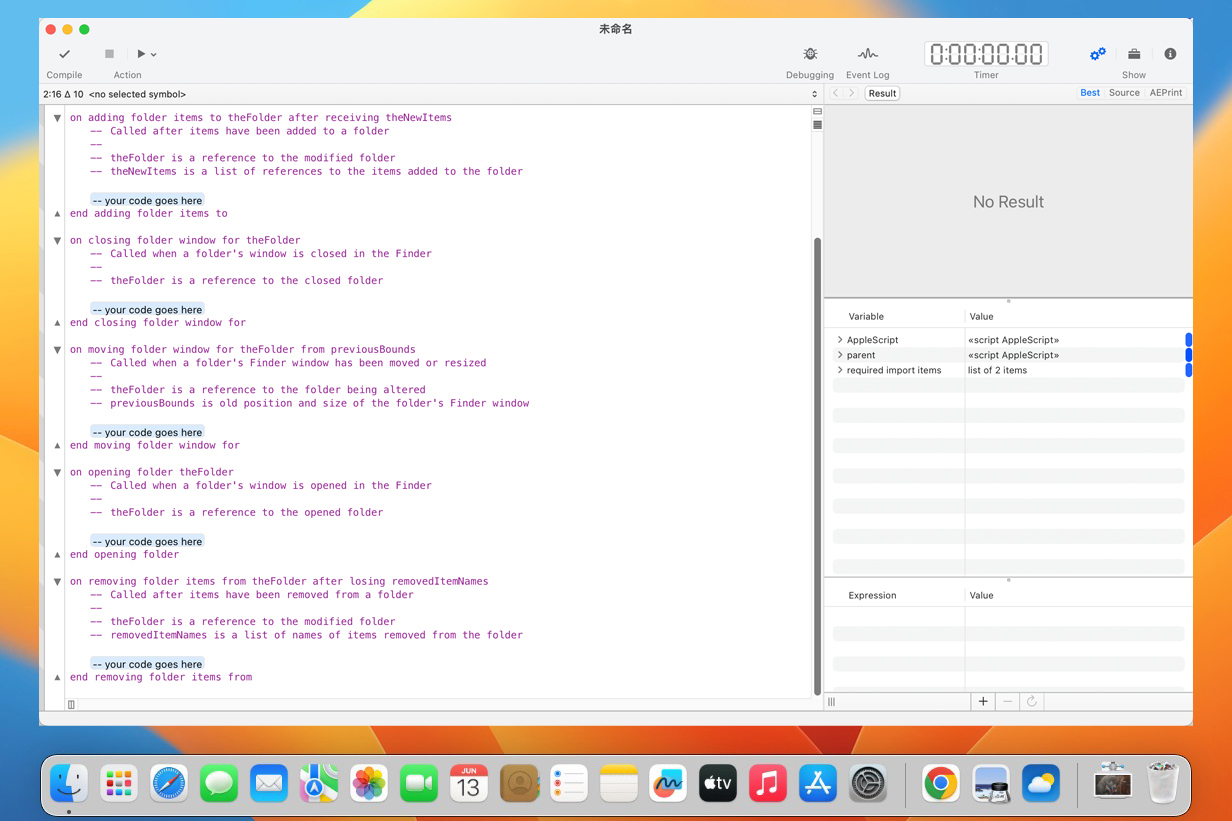Select placeholder in closing folder window handler
The height and width of the screenshot is (821, 1232).
(x=147, y=310)
